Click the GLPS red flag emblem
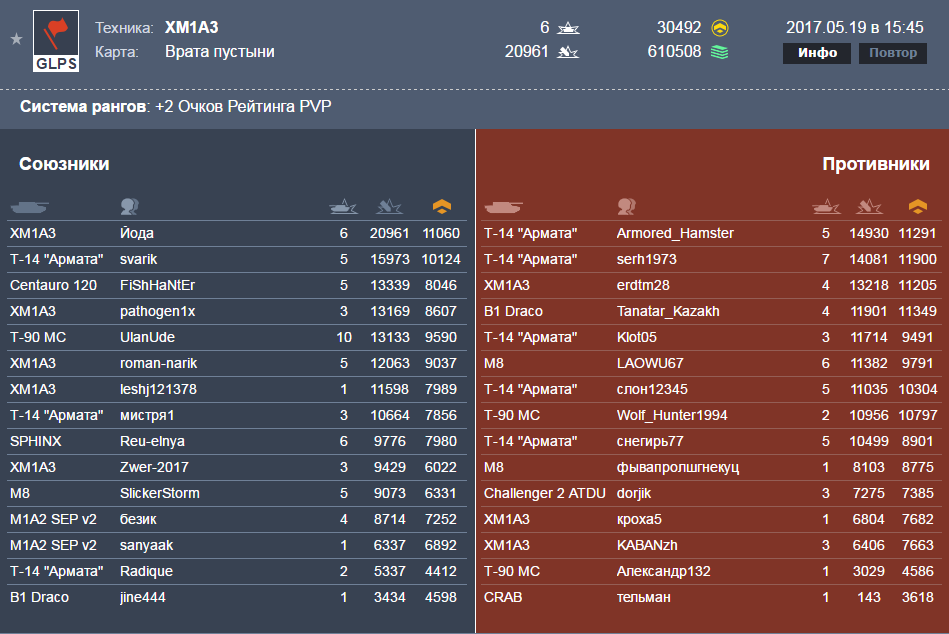The width and height of the screenshot is (949, 634). click(x=56, y=41)
